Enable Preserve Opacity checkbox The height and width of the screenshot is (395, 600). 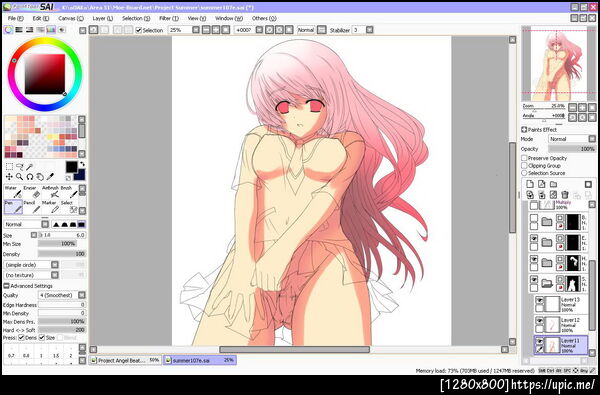tap(524, 158)
